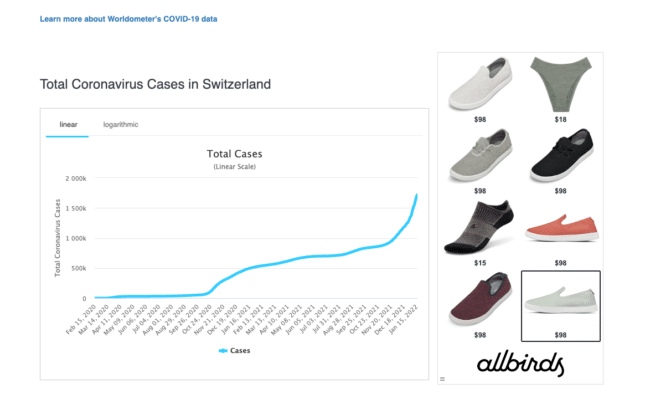
Task: Click the allbirds brand logo
Action: [x=520, y=363]
